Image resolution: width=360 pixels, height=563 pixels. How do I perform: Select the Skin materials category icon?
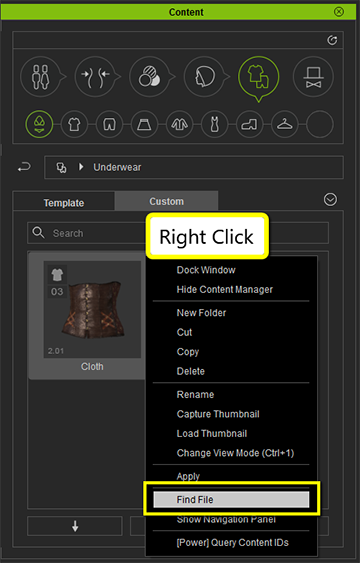click(149, 76)
